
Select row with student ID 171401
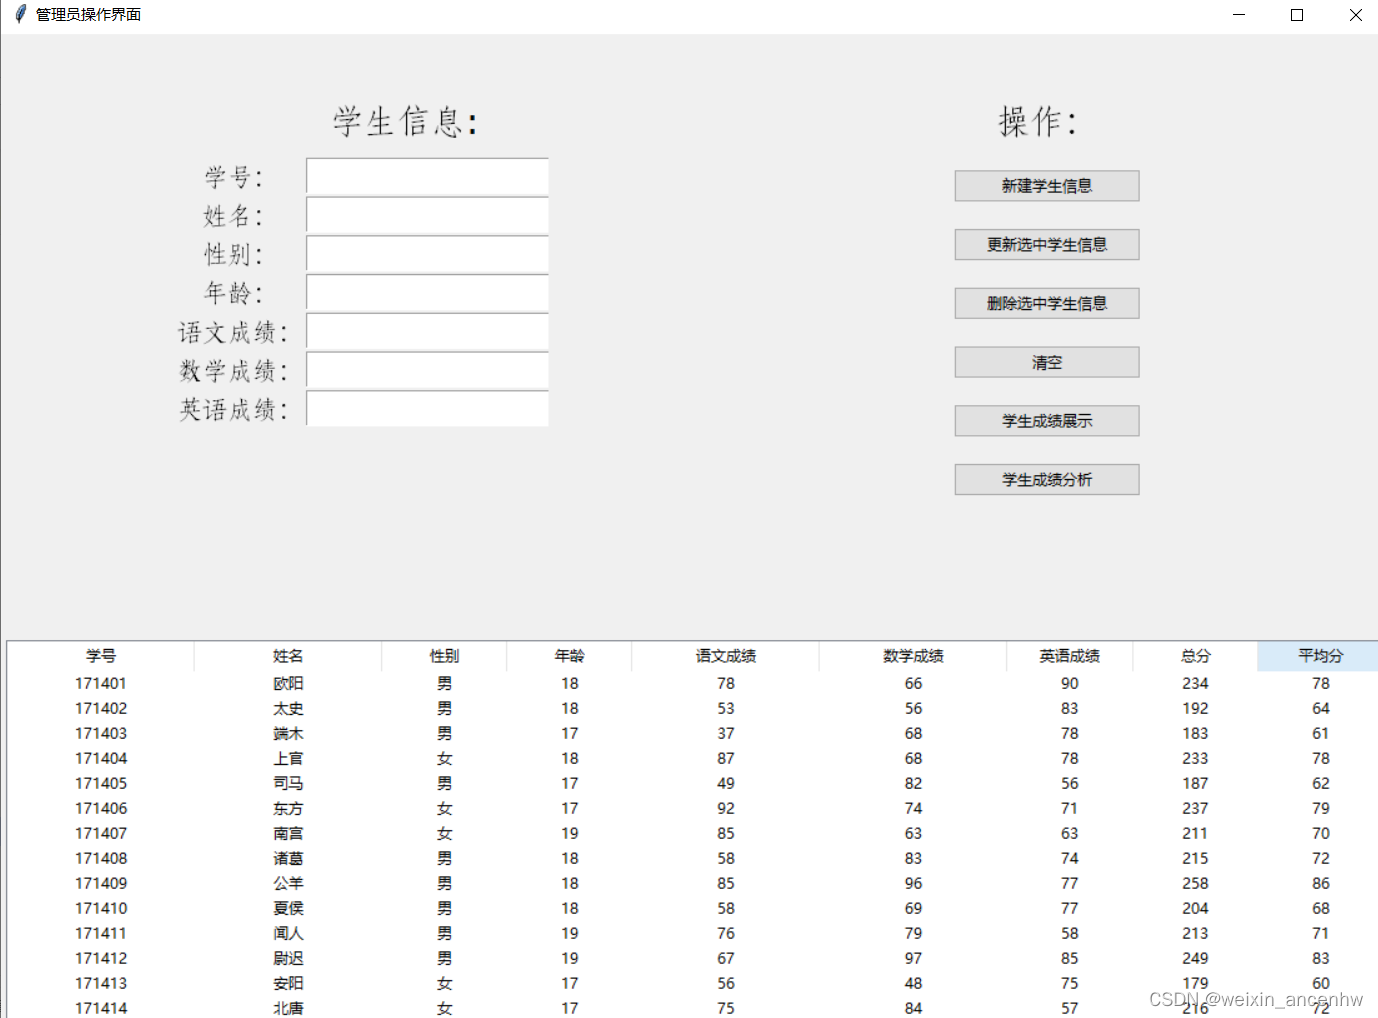pyautogui.click(x=692, y=684)
